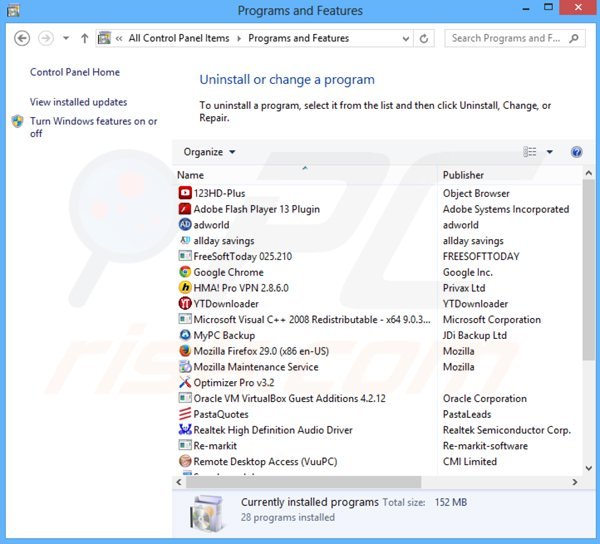Click the MyPC Backup icon
This screenshot has height=544, width=600.
185,335
